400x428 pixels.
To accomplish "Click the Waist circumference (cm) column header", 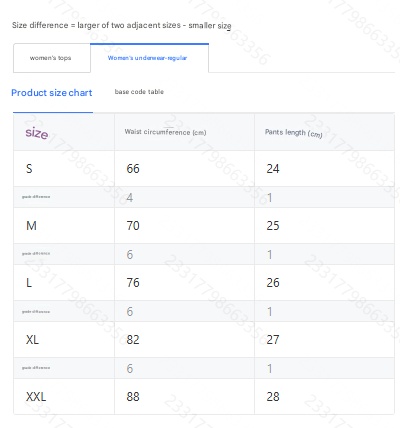I will pos(165,132).
